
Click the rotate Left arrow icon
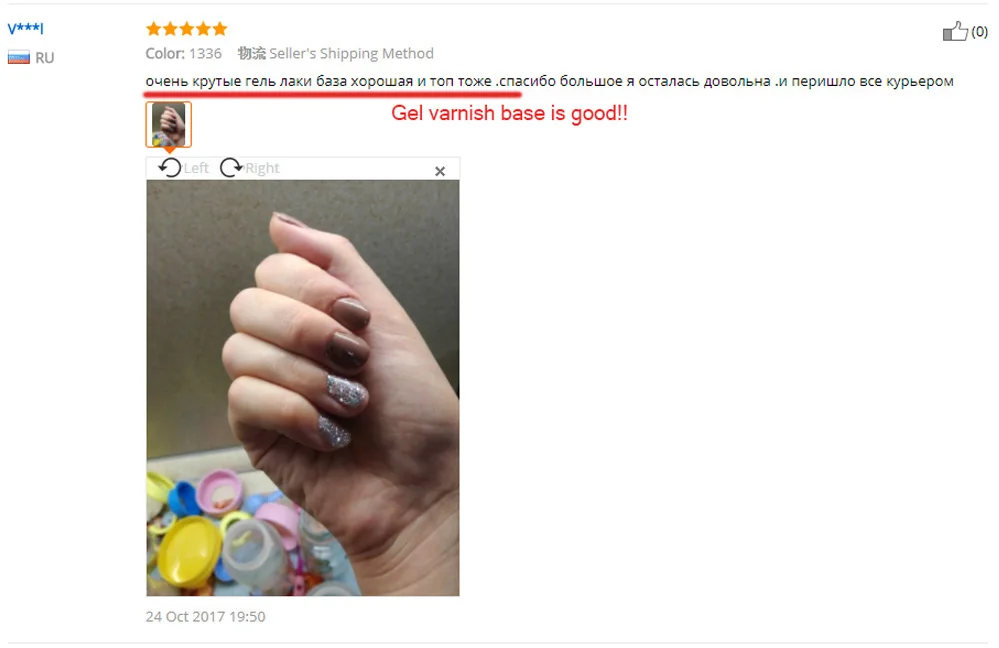pos(170,168)
